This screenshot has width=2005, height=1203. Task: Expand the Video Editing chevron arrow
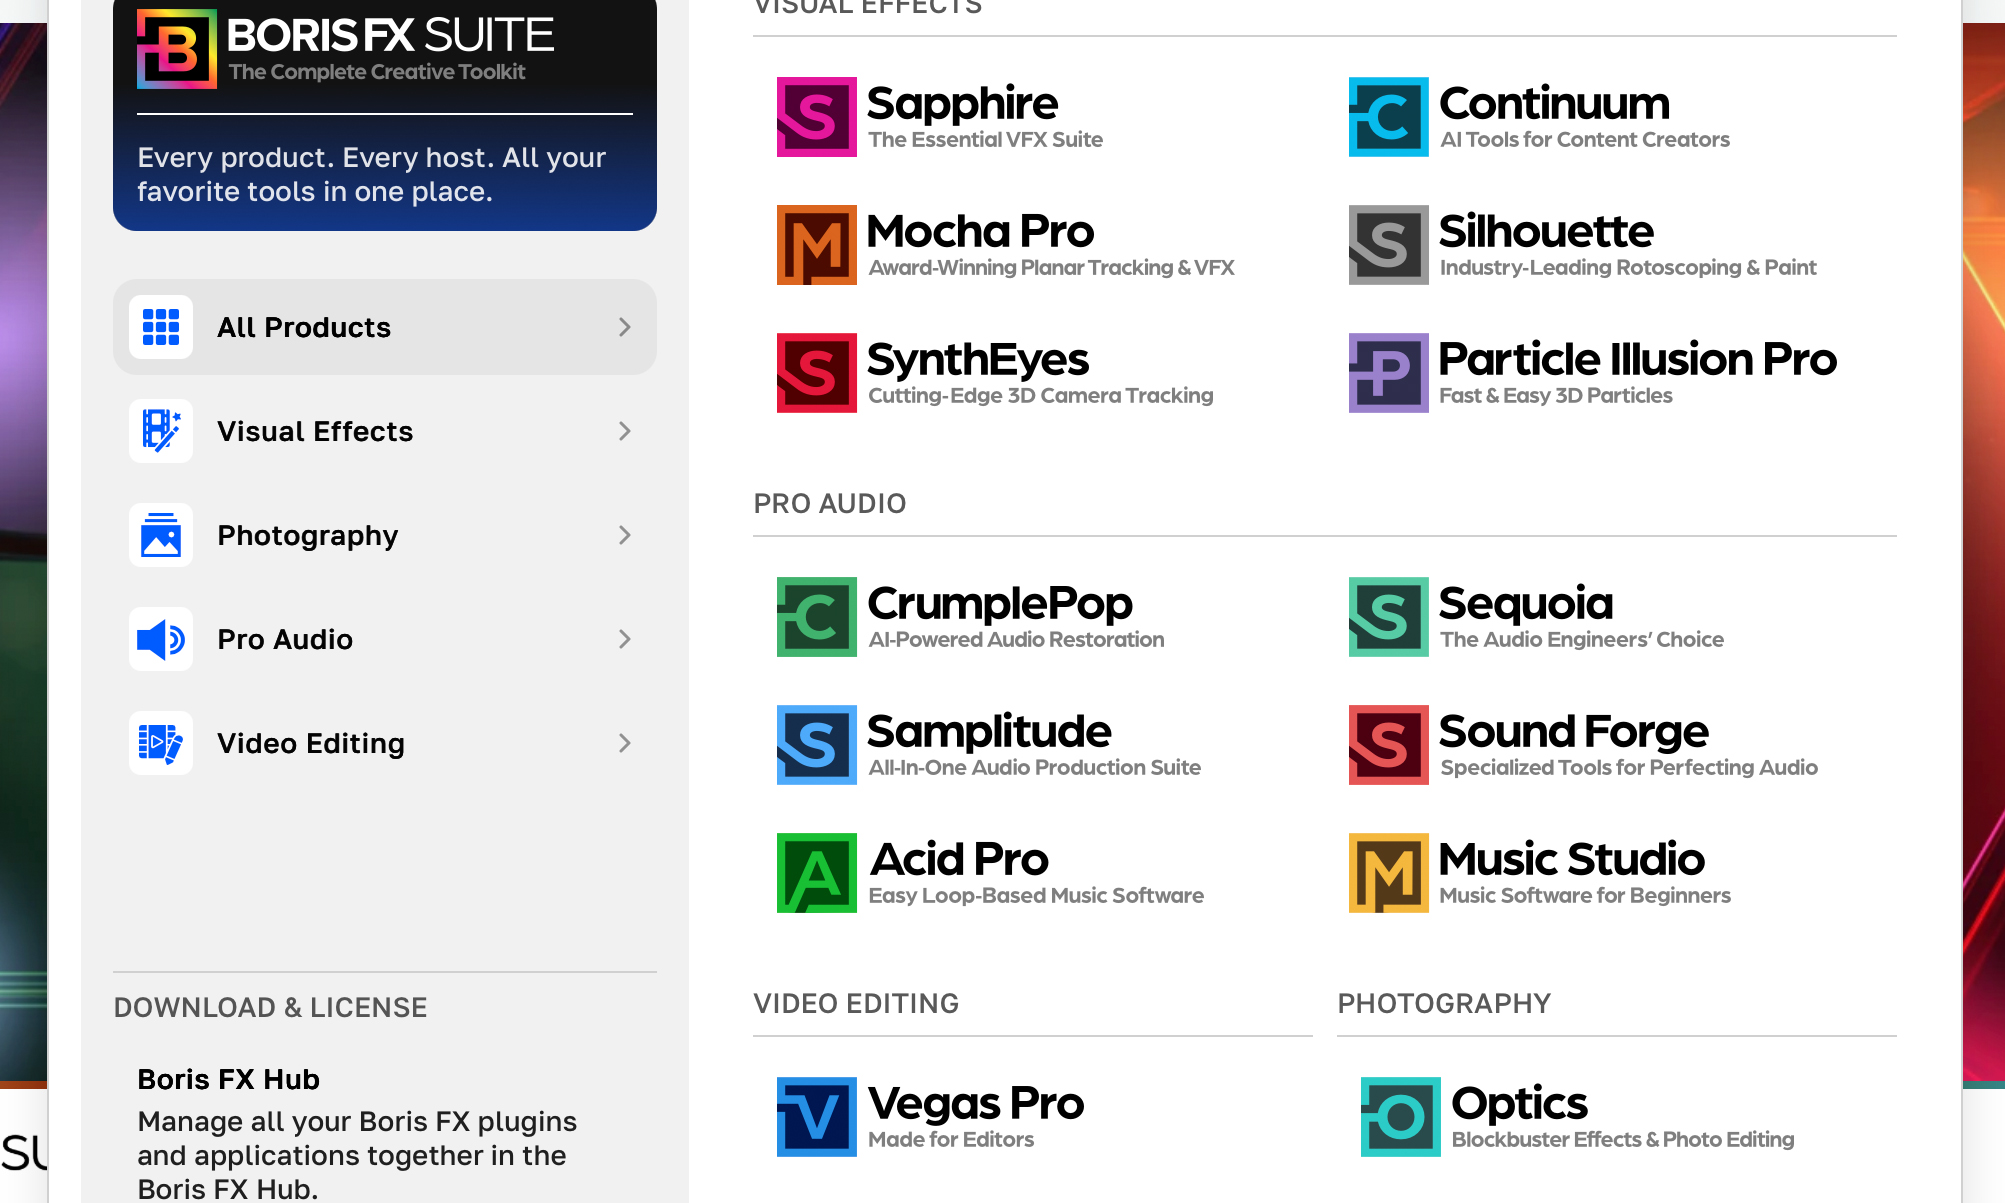[x=625, y=743]
